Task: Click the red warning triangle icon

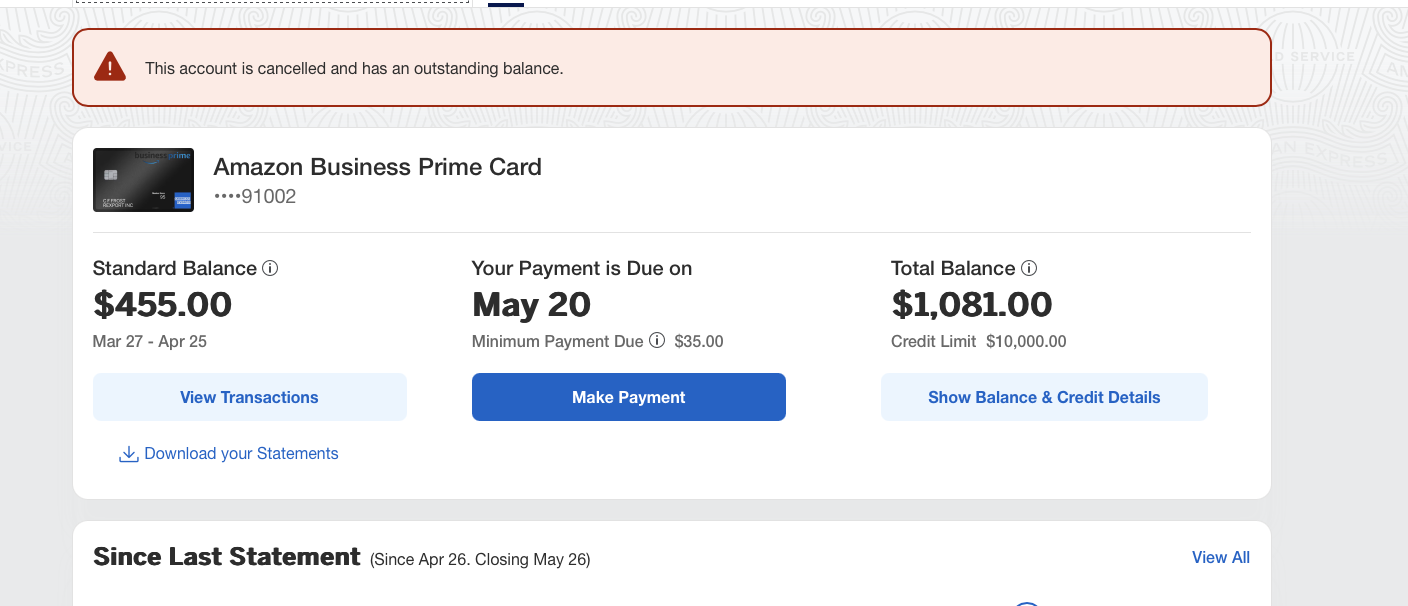Action: pos(110,68)
